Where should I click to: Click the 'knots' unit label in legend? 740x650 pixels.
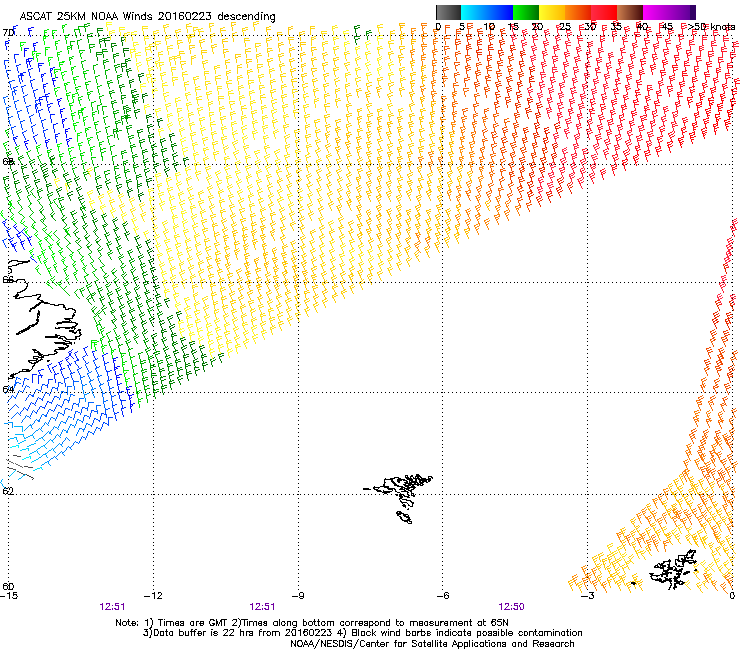point(723,27)
